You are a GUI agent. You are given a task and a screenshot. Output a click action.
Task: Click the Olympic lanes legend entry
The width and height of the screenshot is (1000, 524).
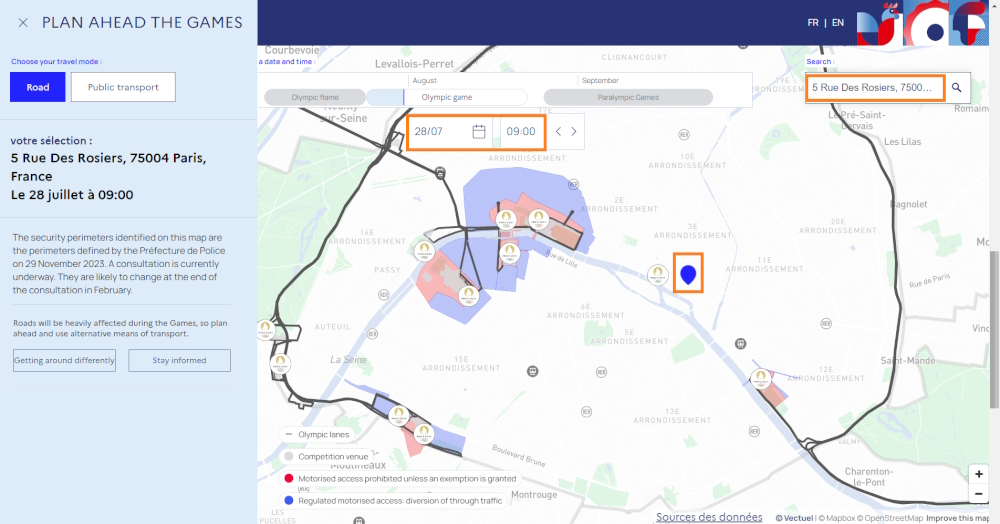pos(317,434)
